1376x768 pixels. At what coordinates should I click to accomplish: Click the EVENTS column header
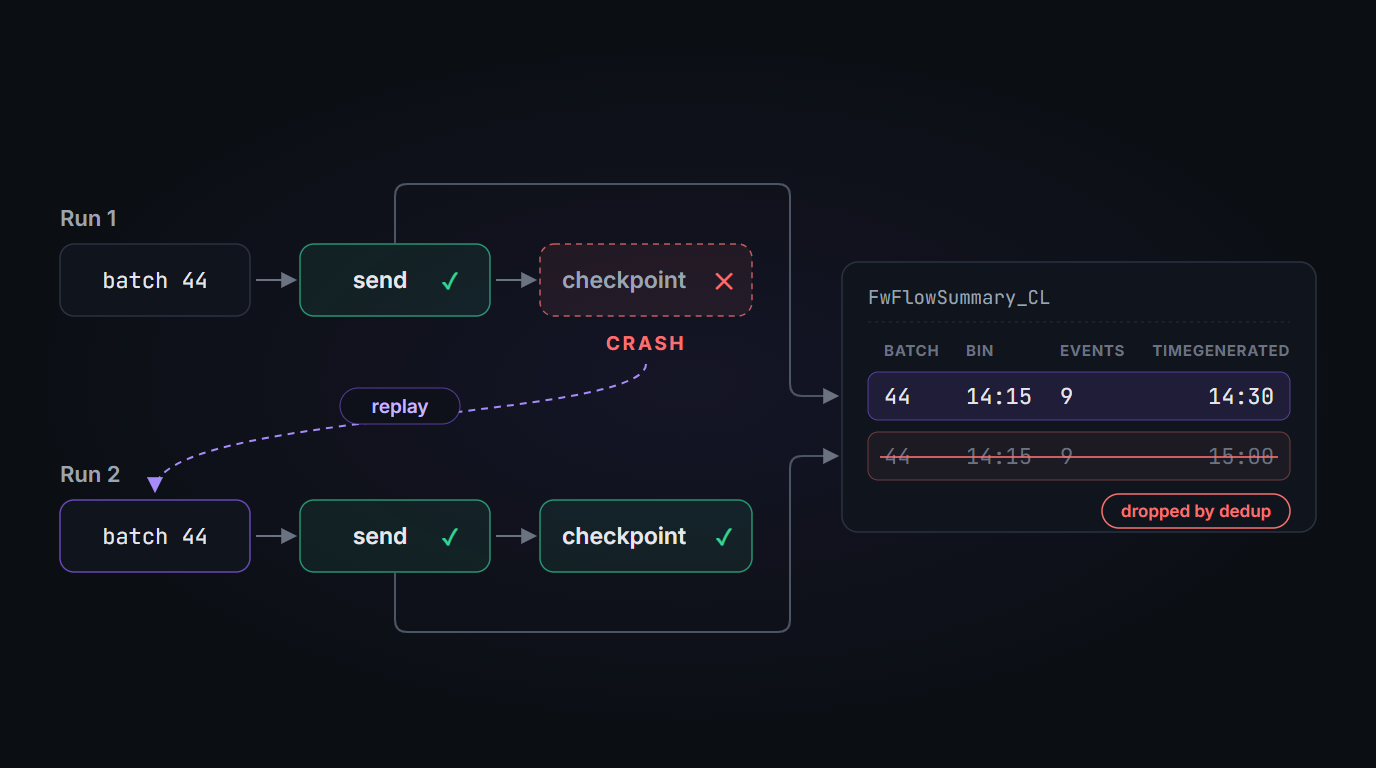1092,351
